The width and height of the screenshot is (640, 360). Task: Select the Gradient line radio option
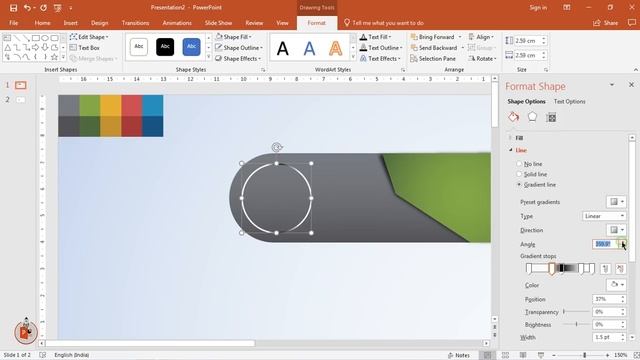tap(536, 185)
